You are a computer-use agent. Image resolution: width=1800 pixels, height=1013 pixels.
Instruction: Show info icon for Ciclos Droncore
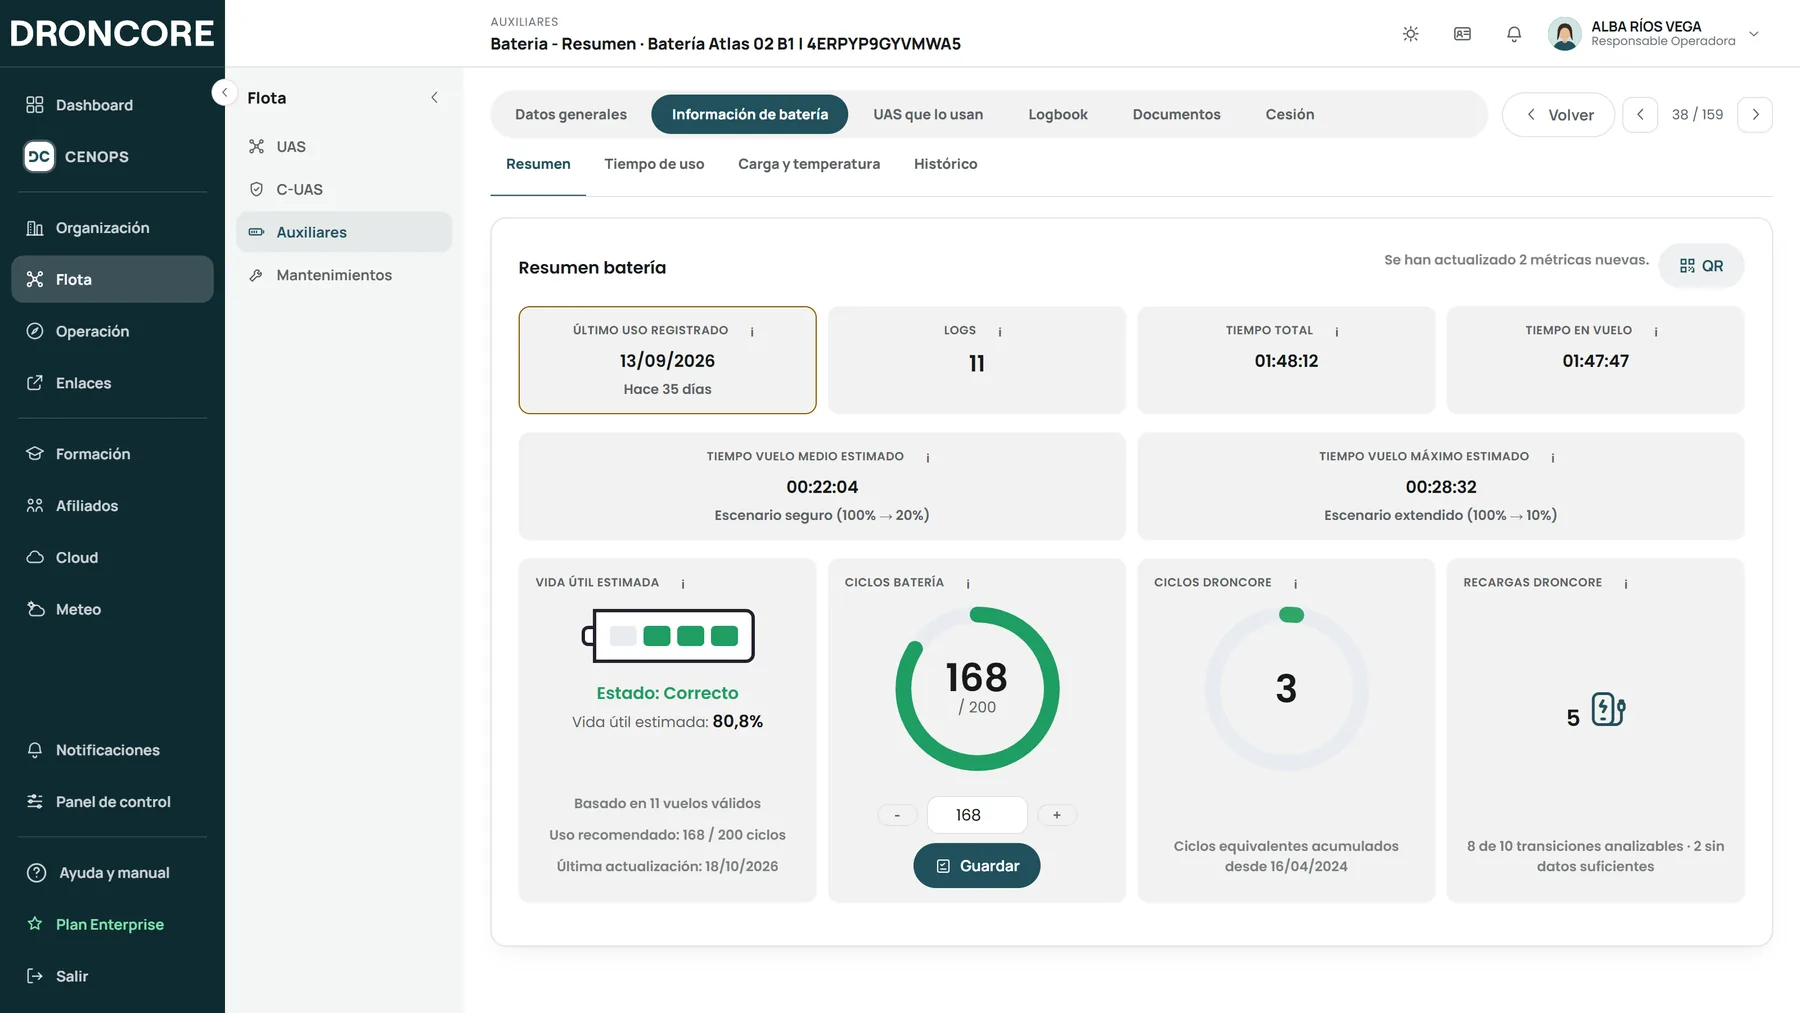(1295, 583)
